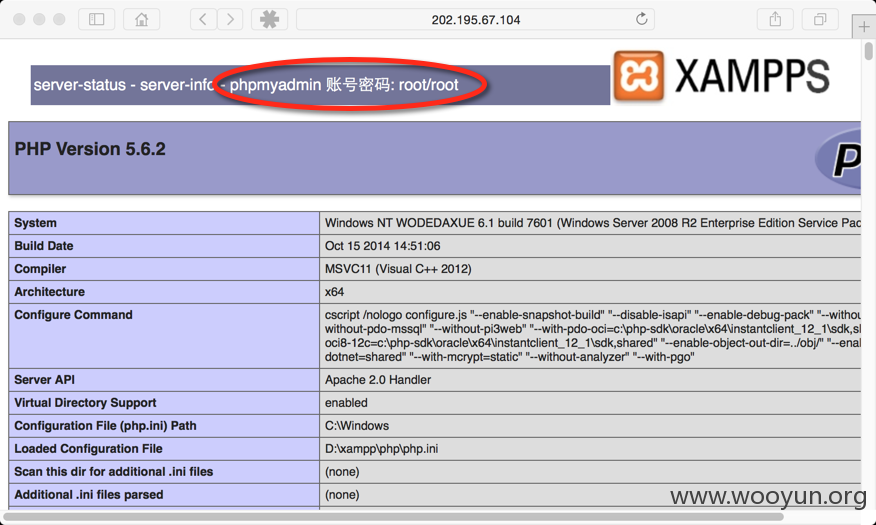
Task: Click the "Configure Command" row label
Action: (73, 314)
